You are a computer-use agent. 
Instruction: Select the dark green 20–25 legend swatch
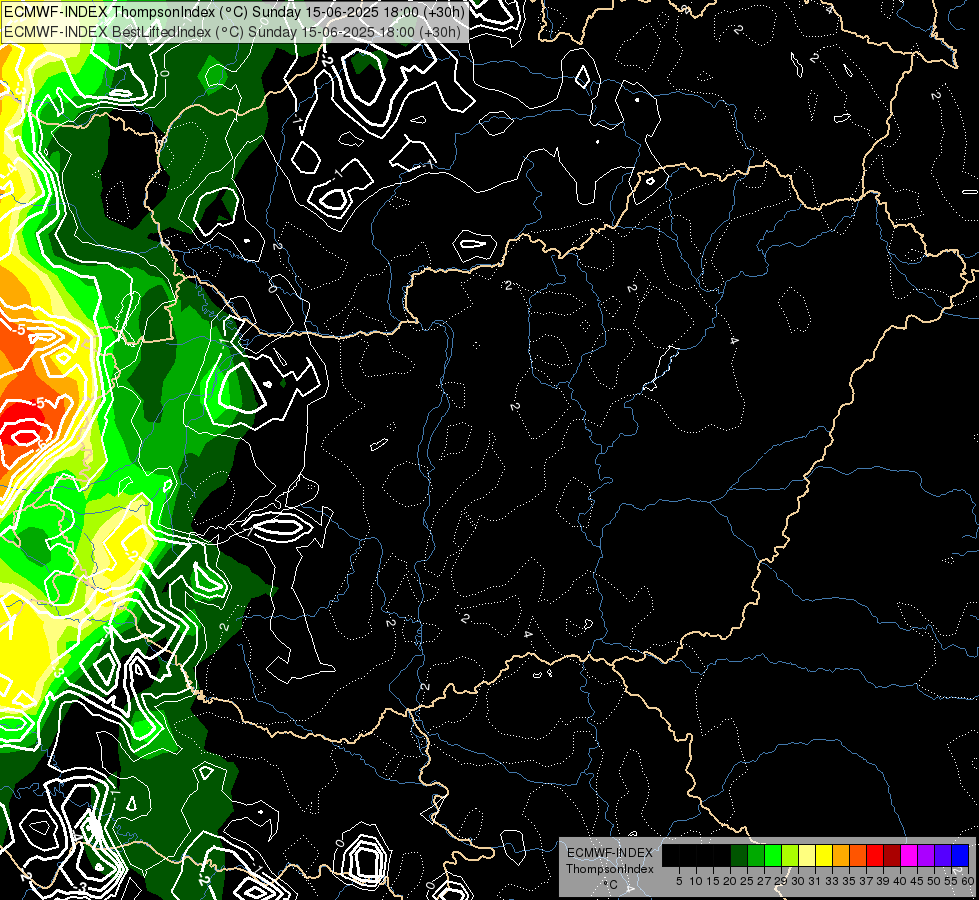tap(739, 855)
